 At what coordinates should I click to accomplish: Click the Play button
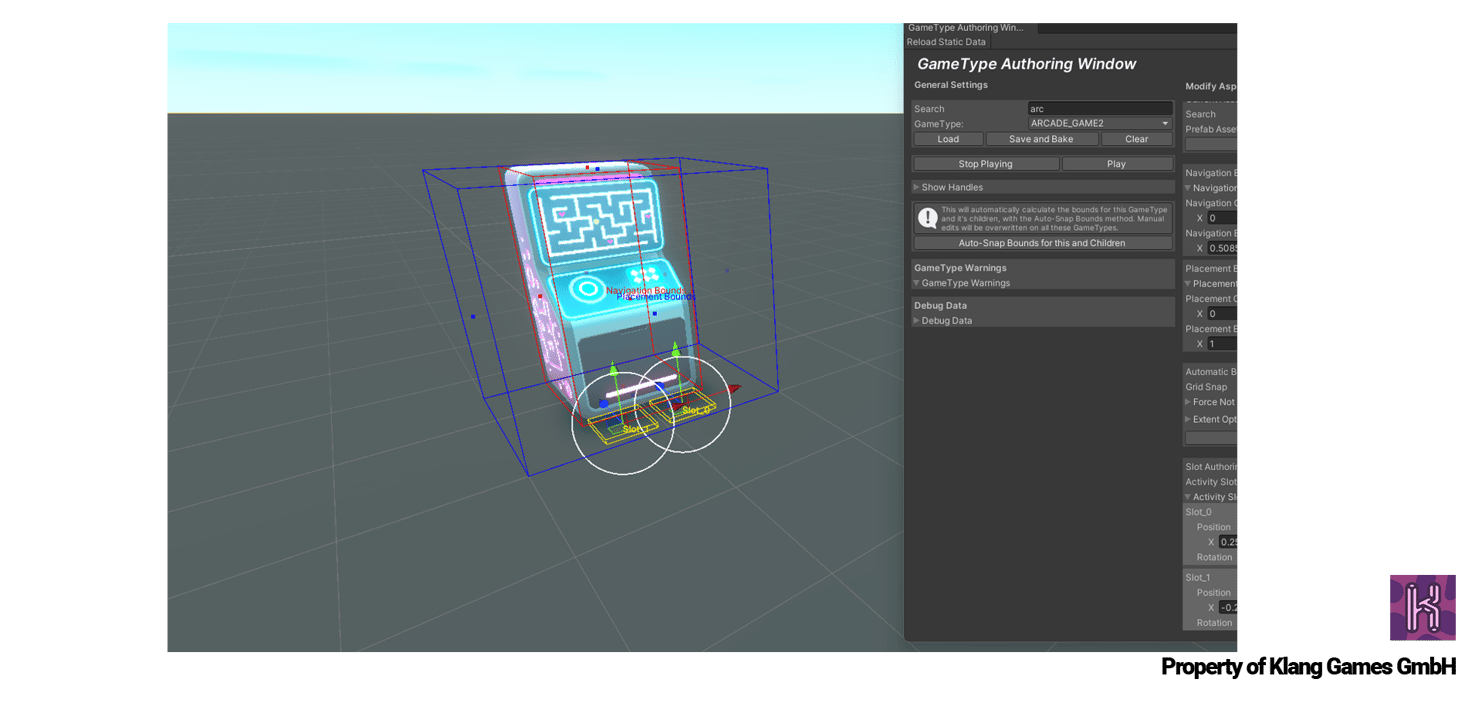[x=1117, y=164]
